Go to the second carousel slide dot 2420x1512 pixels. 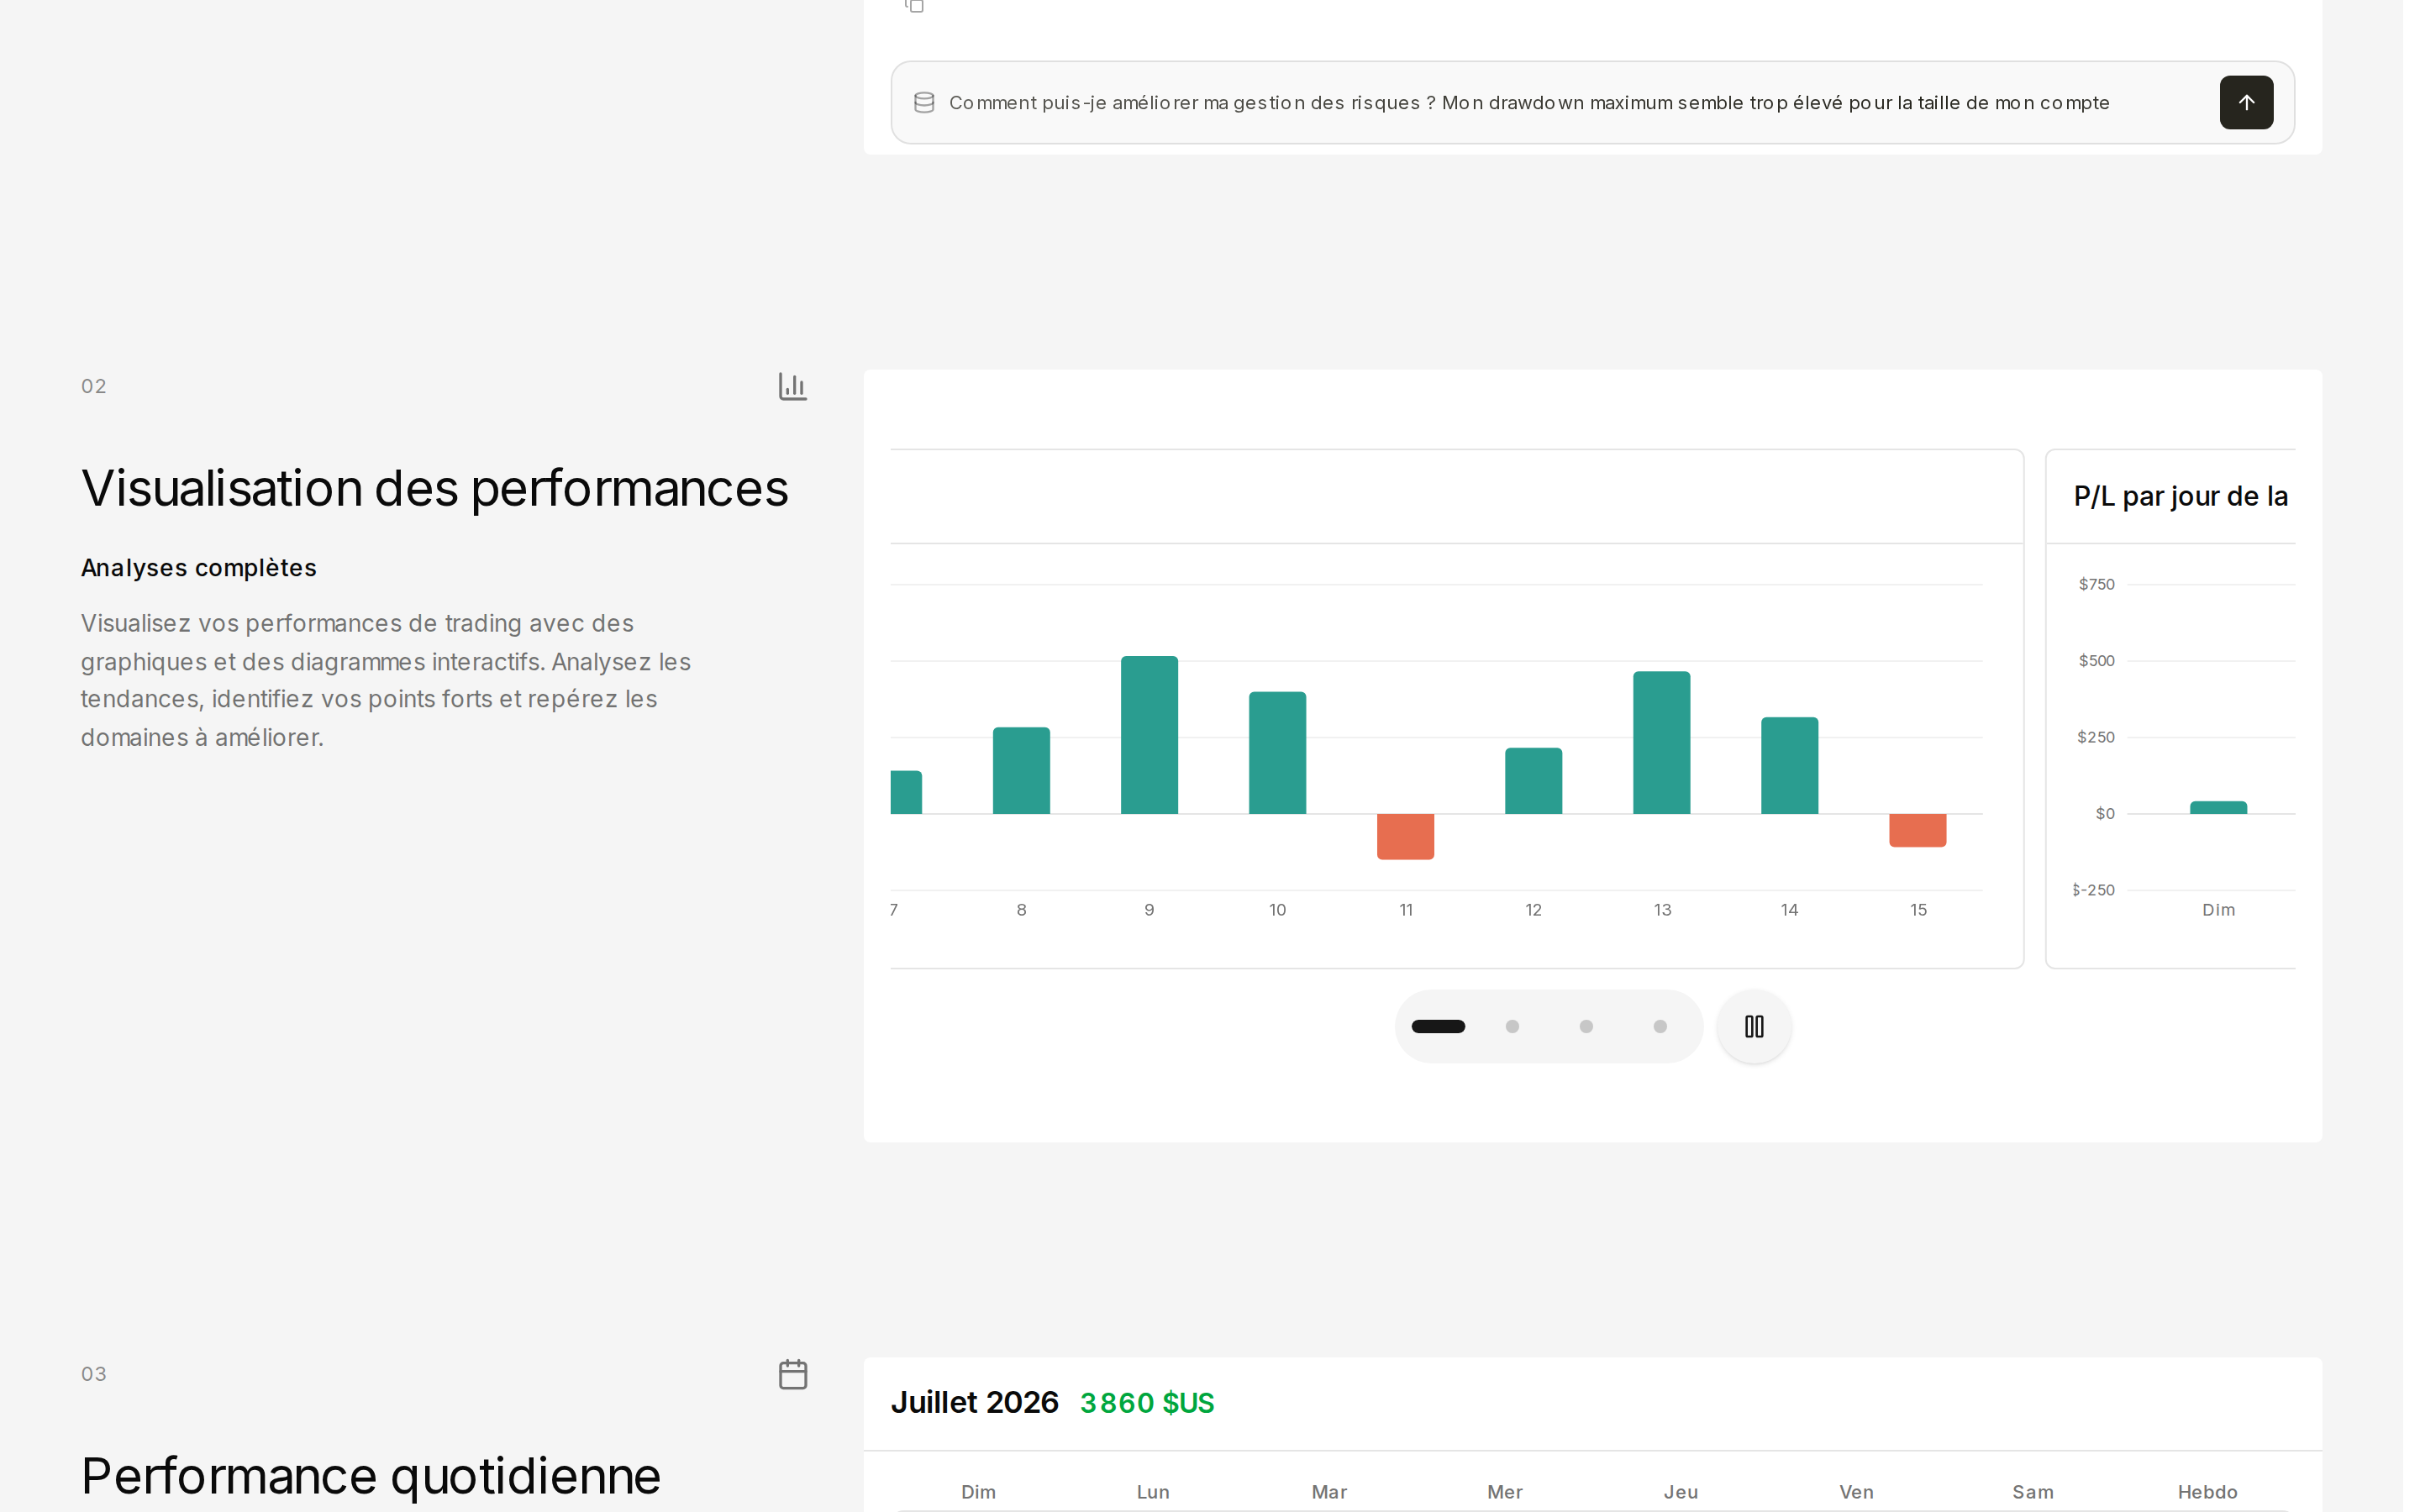pyautogui.click(x=1512, y=1026)
